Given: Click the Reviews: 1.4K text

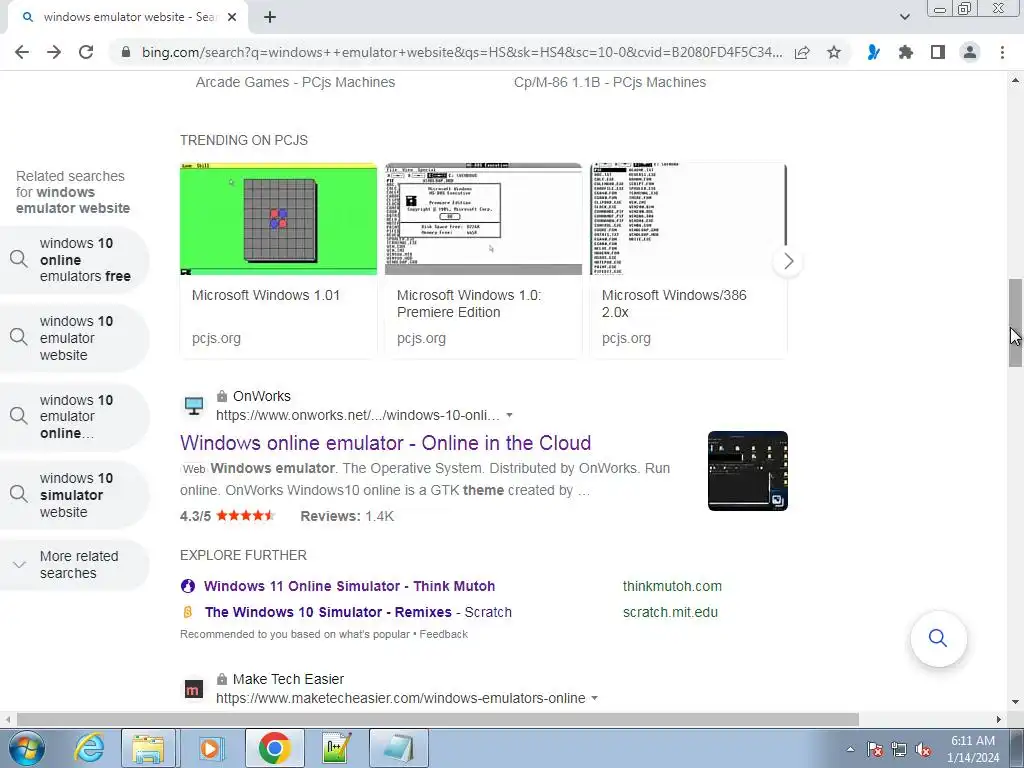Looking at the screenshot, I should tap(347, 516).
